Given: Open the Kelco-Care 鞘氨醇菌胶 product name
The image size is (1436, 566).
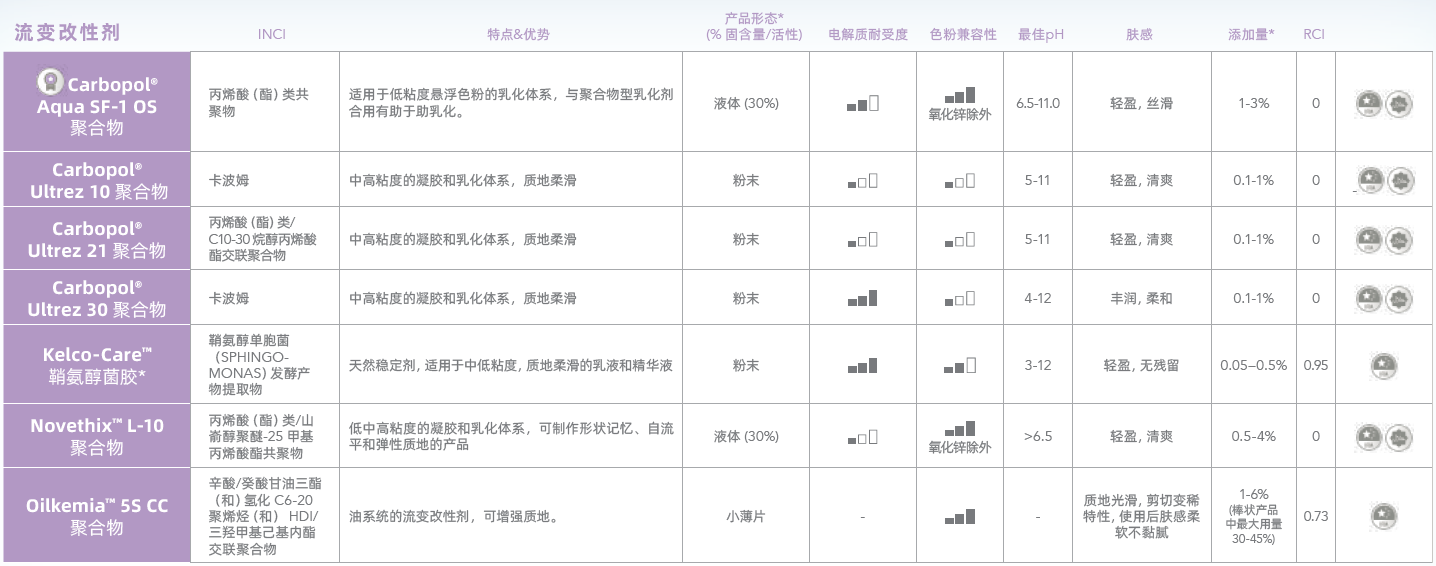Looking at the screenshot, I should (x=97, y=365).
